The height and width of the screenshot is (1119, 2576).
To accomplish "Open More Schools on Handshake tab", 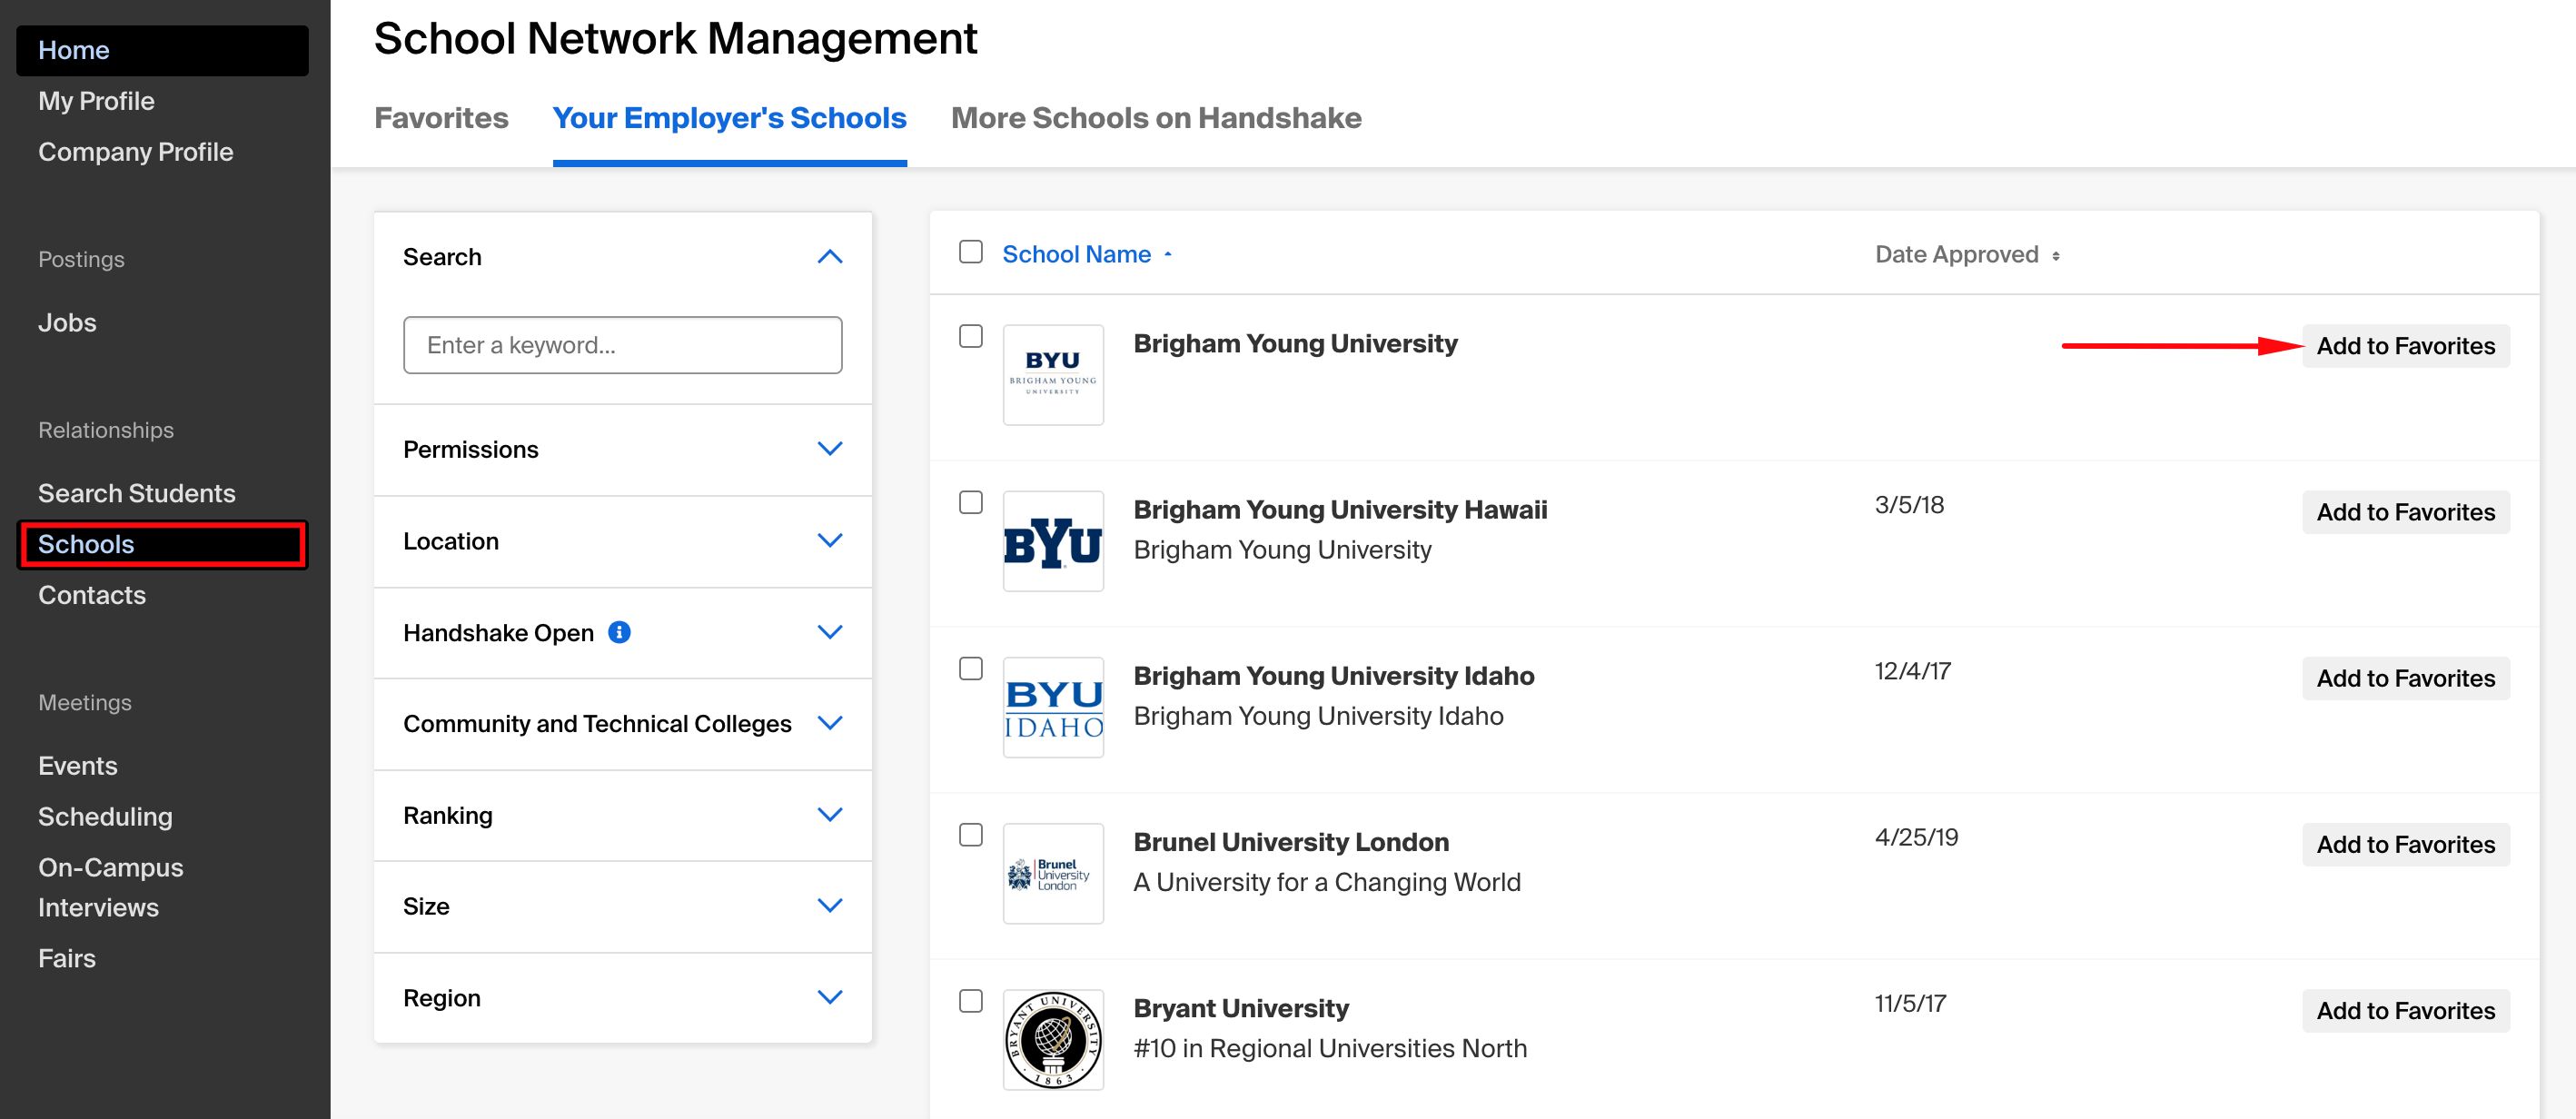I will click(x=1155, y=118).
